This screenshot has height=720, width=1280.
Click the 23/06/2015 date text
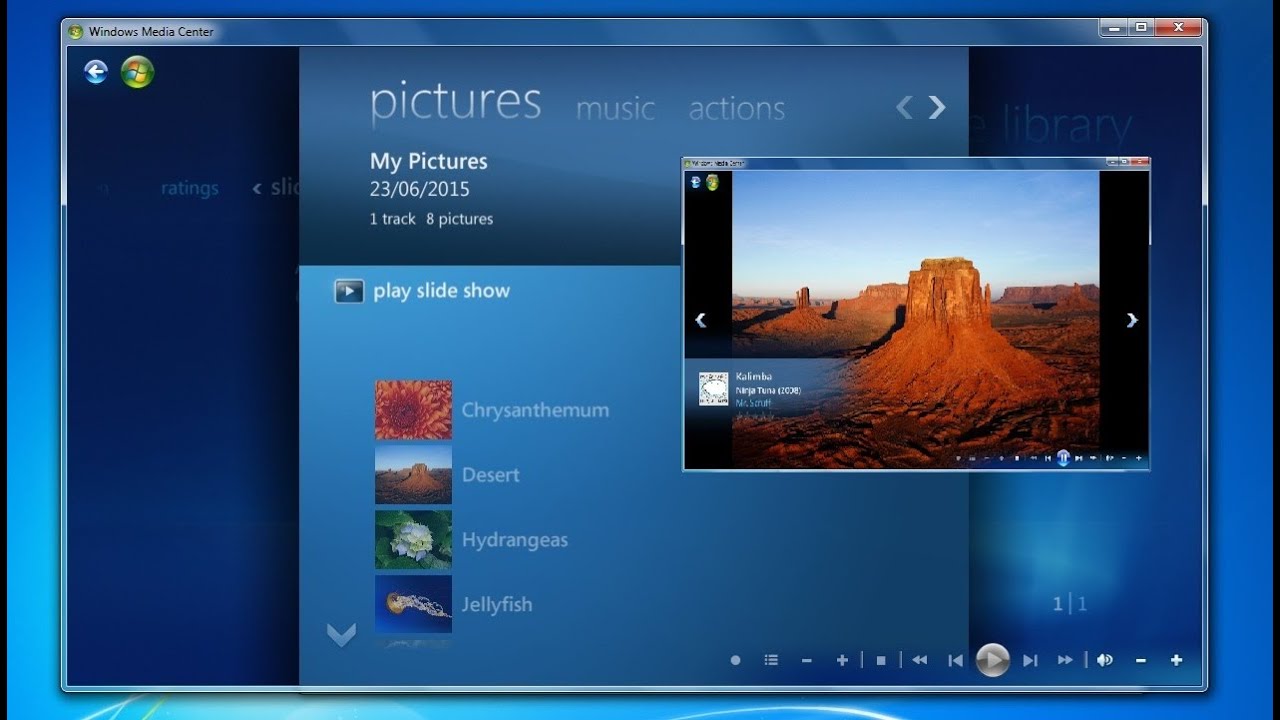pyautogui.click(x=419, y=189)
